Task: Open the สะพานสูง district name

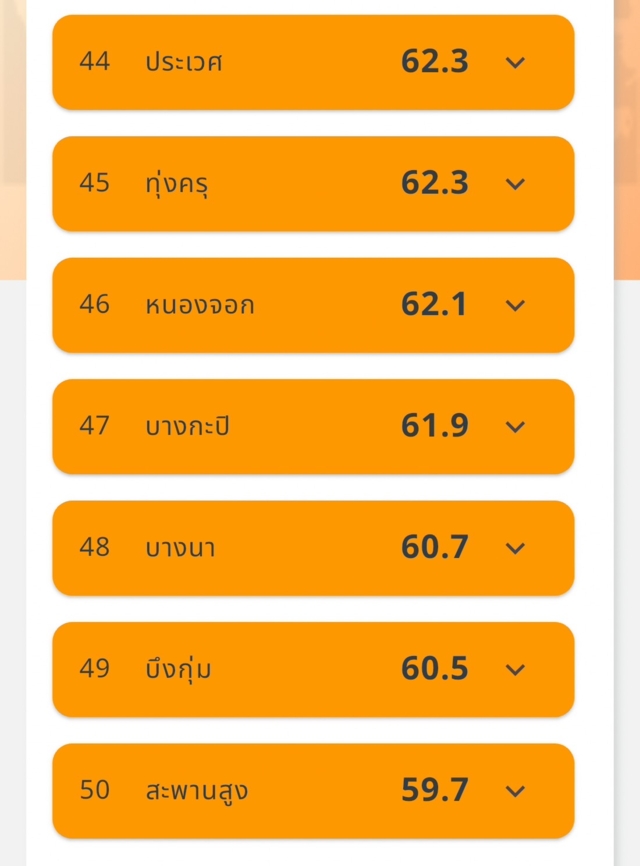Action: tap(196, 791)
